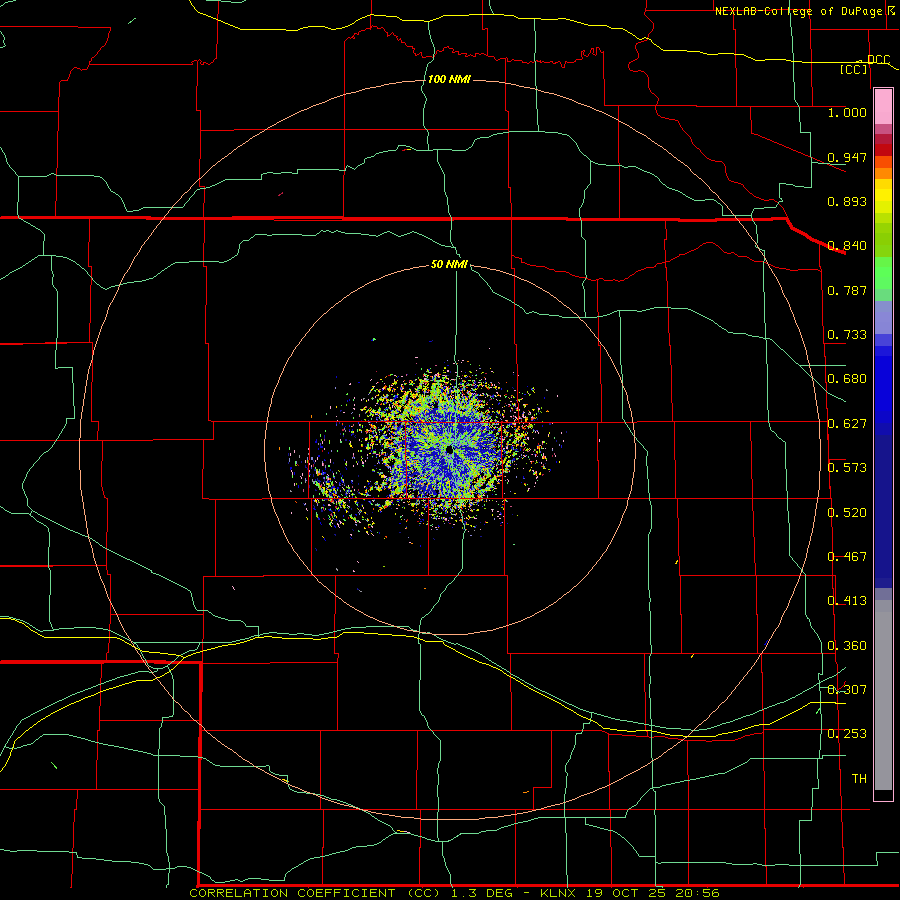Viewport: 900px width, 900px height.
Task: Select the 0.360 legend value
Action: click(847, 646)
